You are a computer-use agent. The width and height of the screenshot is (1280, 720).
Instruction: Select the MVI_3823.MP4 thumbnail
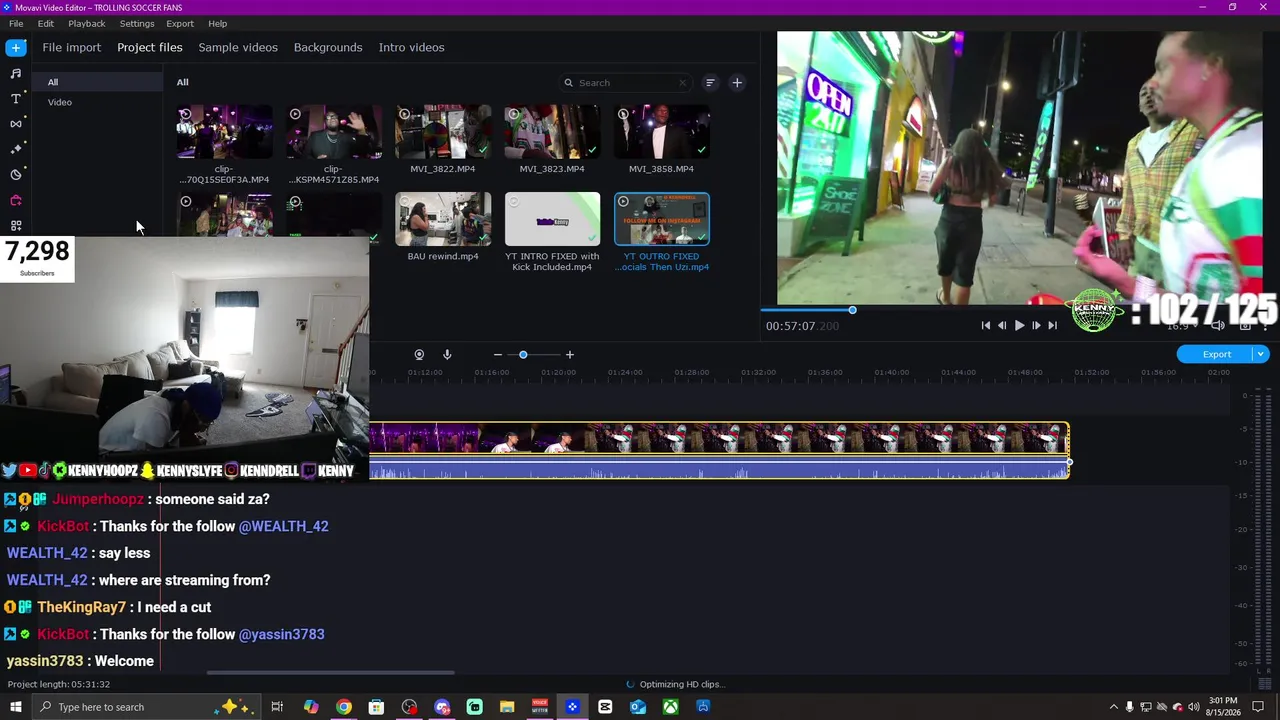tap(552, 132)
